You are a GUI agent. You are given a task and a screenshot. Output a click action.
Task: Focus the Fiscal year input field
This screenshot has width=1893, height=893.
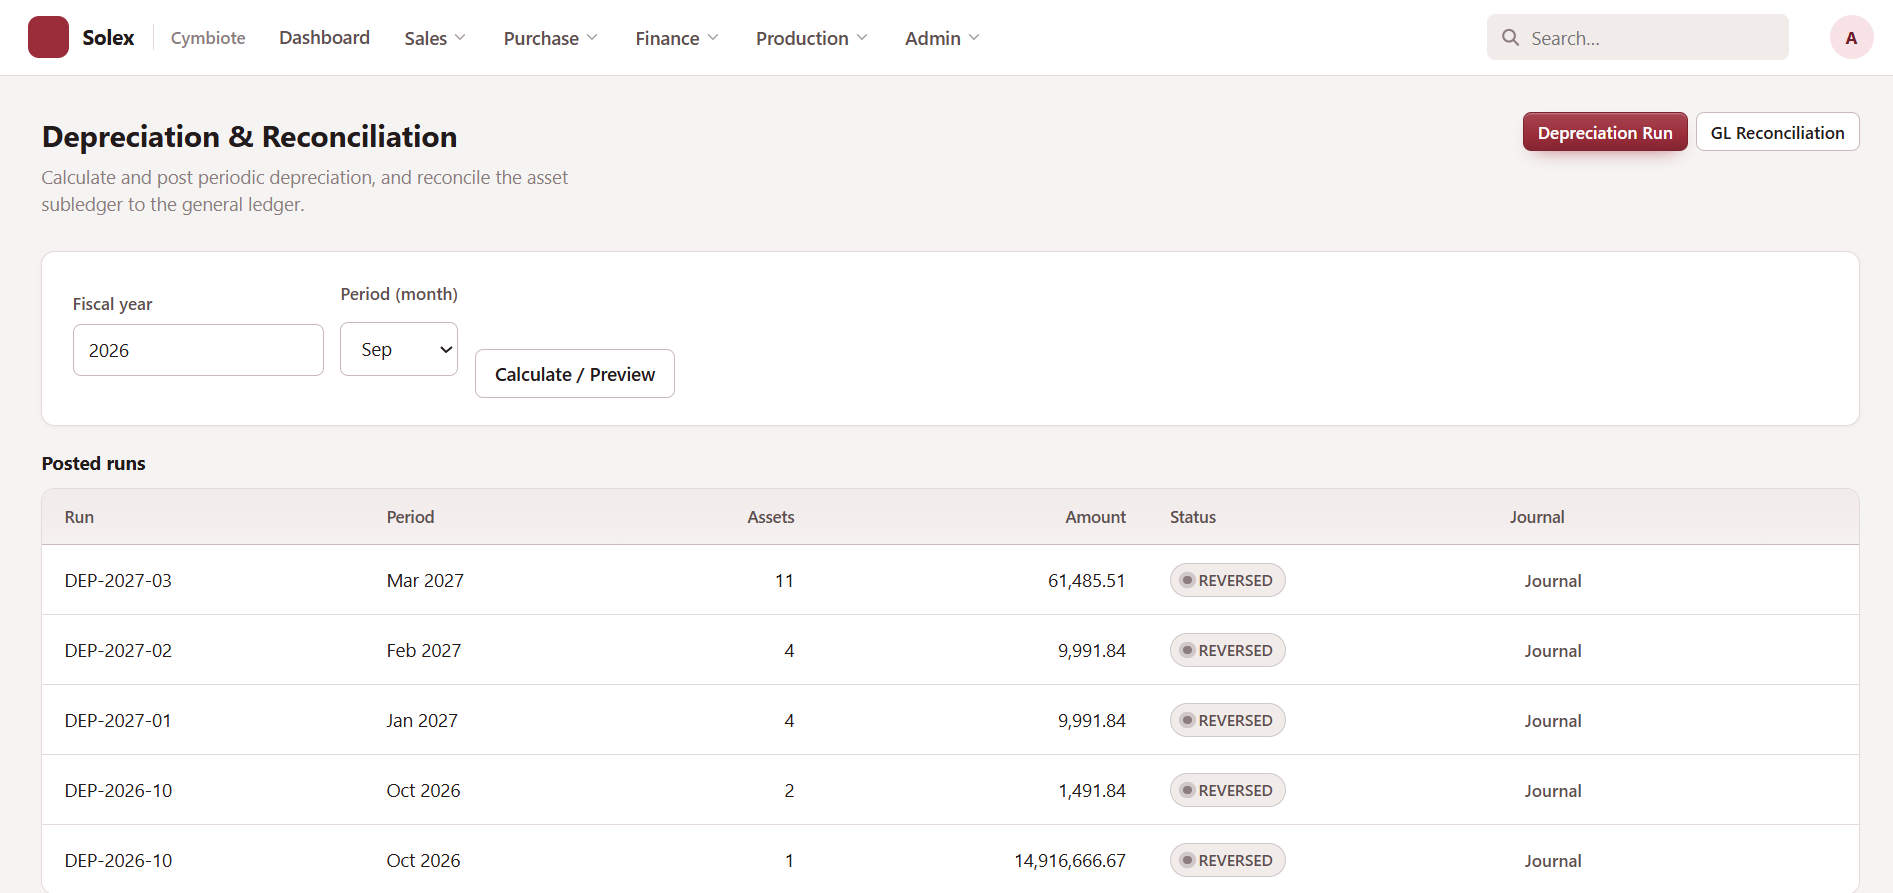click(x=198, y=350)
